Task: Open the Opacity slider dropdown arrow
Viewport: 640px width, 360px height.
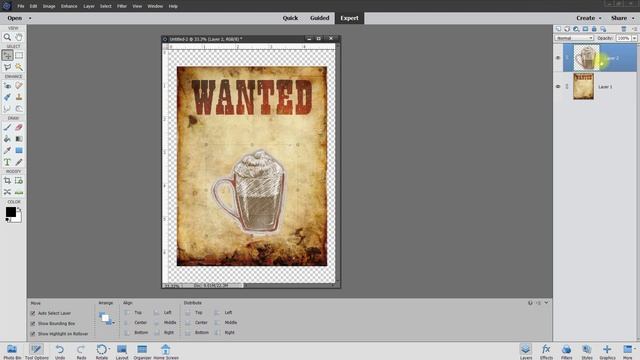Action: (x=634, y=38)
